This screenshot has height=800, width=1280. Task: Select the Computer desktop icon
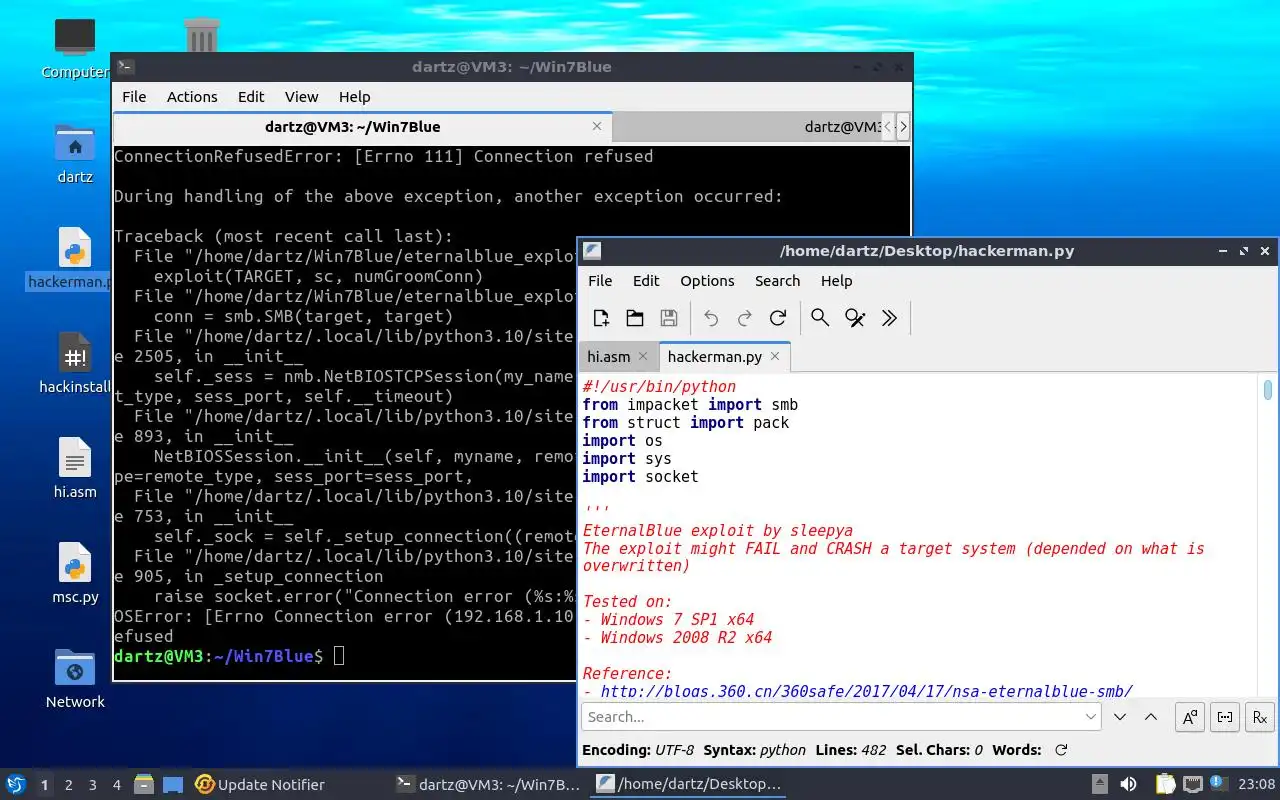click(x=75, y=49)
